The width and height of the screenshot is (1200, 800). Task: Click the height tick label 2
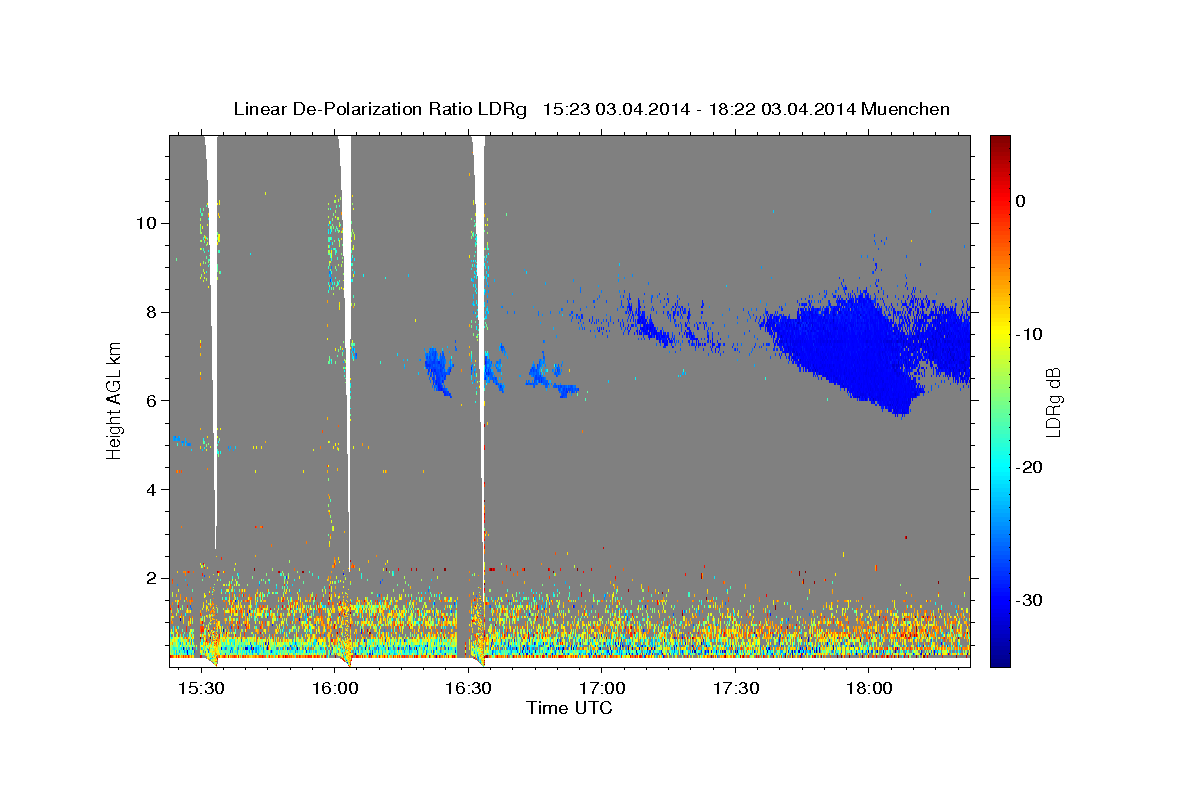coord(151,578)
